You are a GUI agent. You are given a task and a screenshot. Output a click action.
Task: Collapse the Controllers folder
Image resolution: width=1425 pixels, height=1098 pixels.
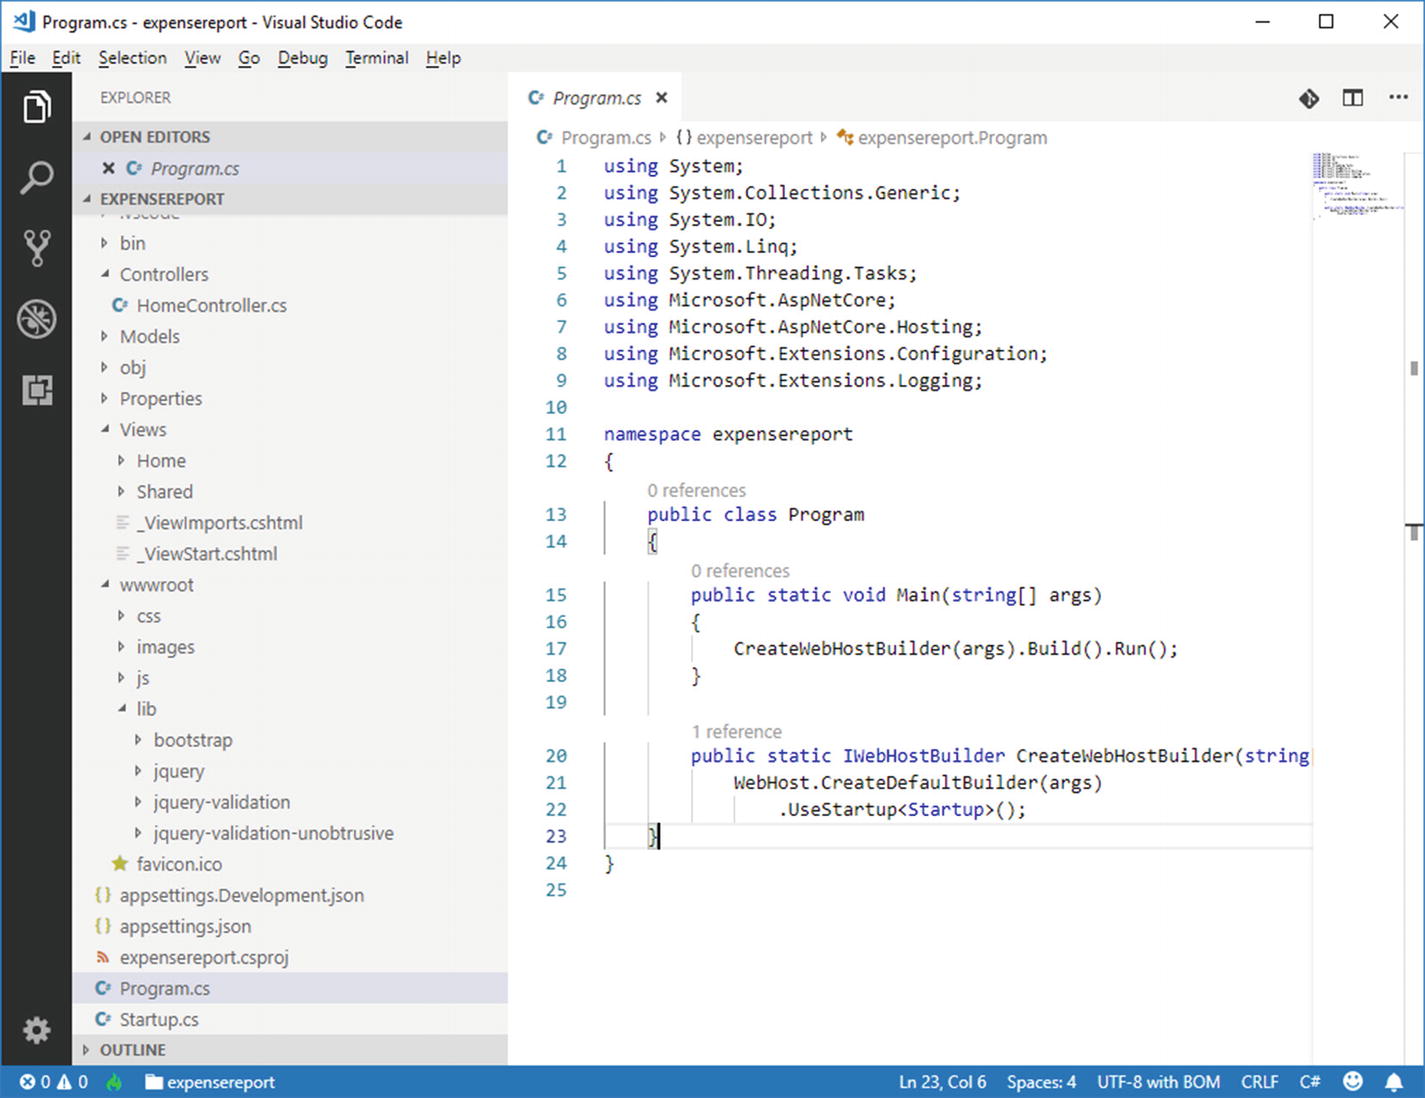[163, 274]
